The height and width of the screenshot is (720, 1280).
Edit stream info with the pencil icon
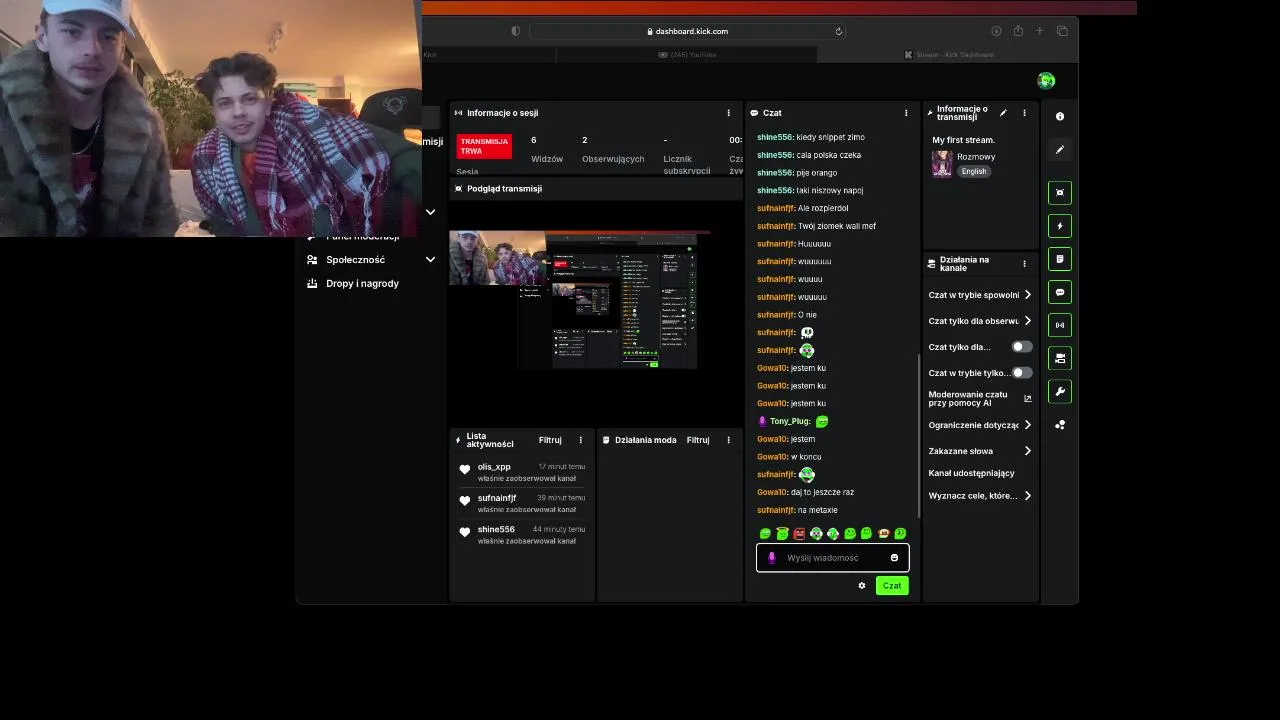pos(1003,113)
